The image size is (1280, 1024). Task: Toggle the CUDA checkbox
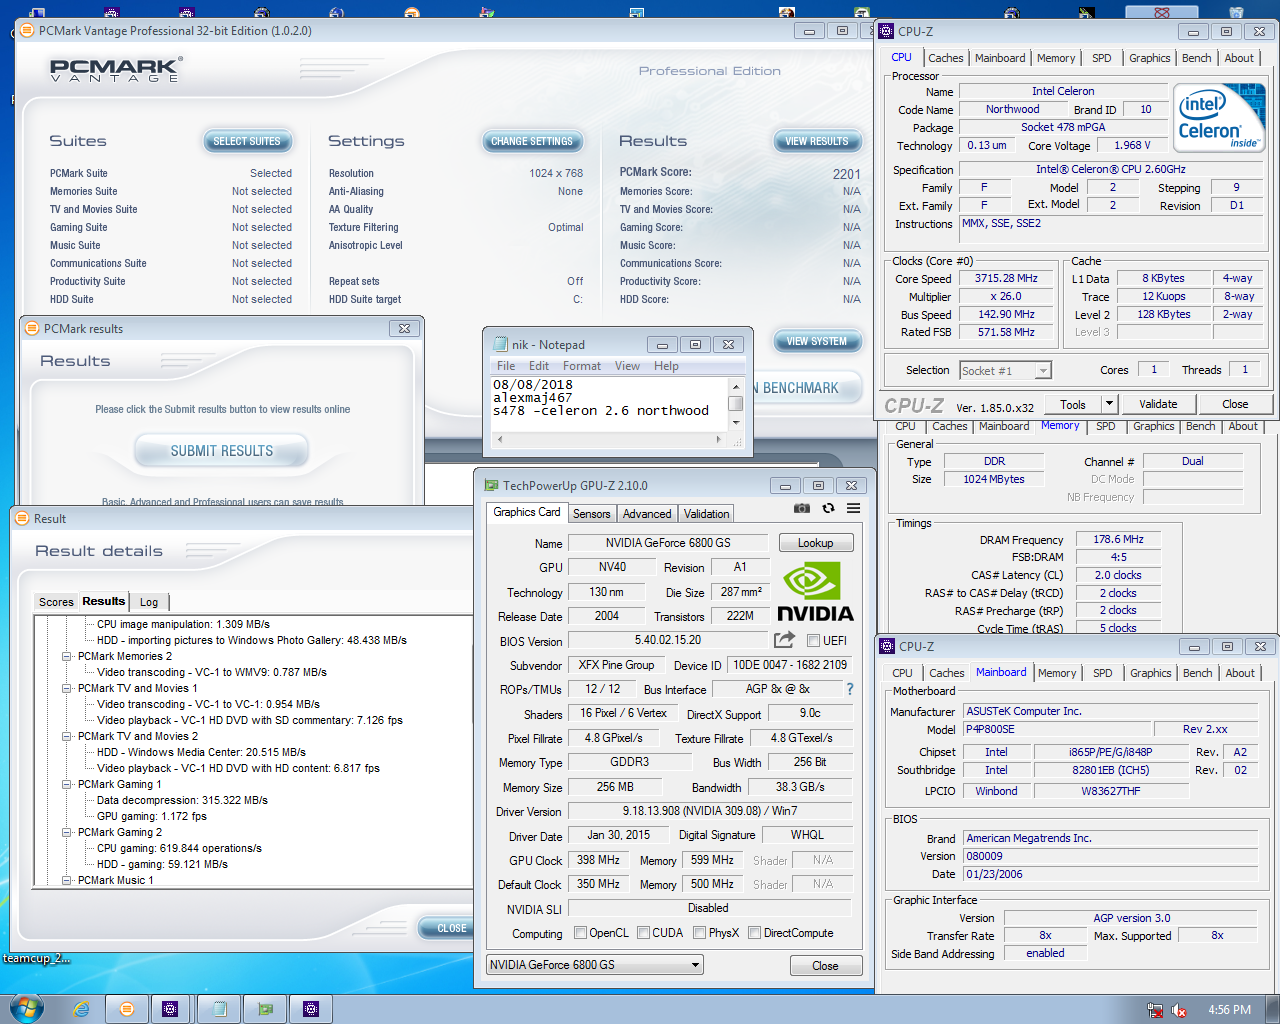tap(643, 933)
